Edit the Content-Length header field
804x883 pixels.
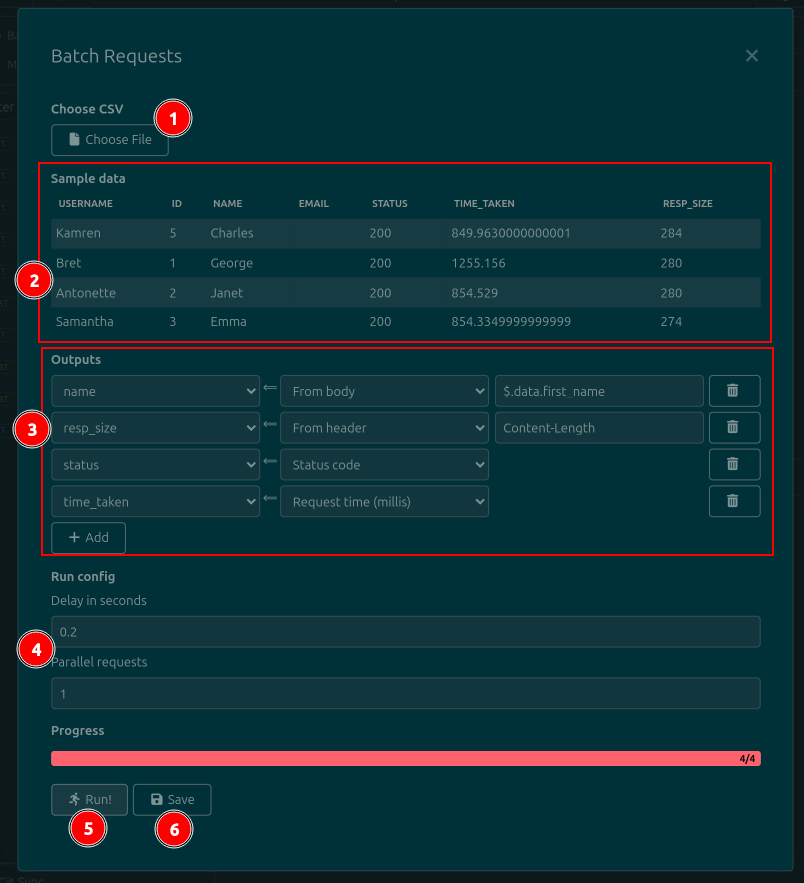coord(599,427)
